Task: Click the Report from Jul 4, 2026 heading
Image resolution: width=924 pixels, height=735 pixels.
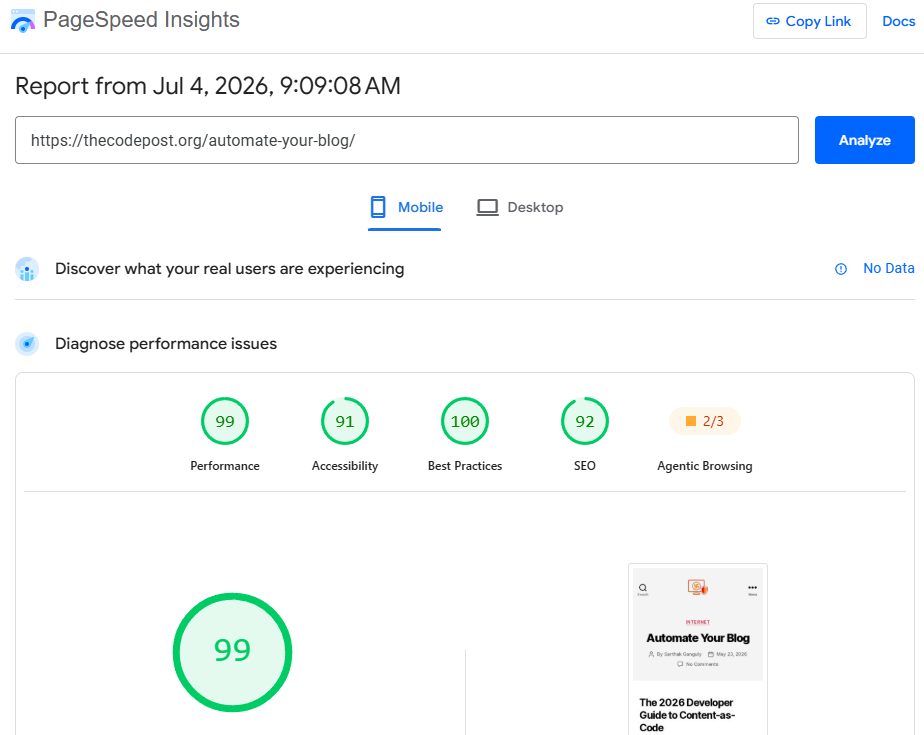Action: (207, 86)
